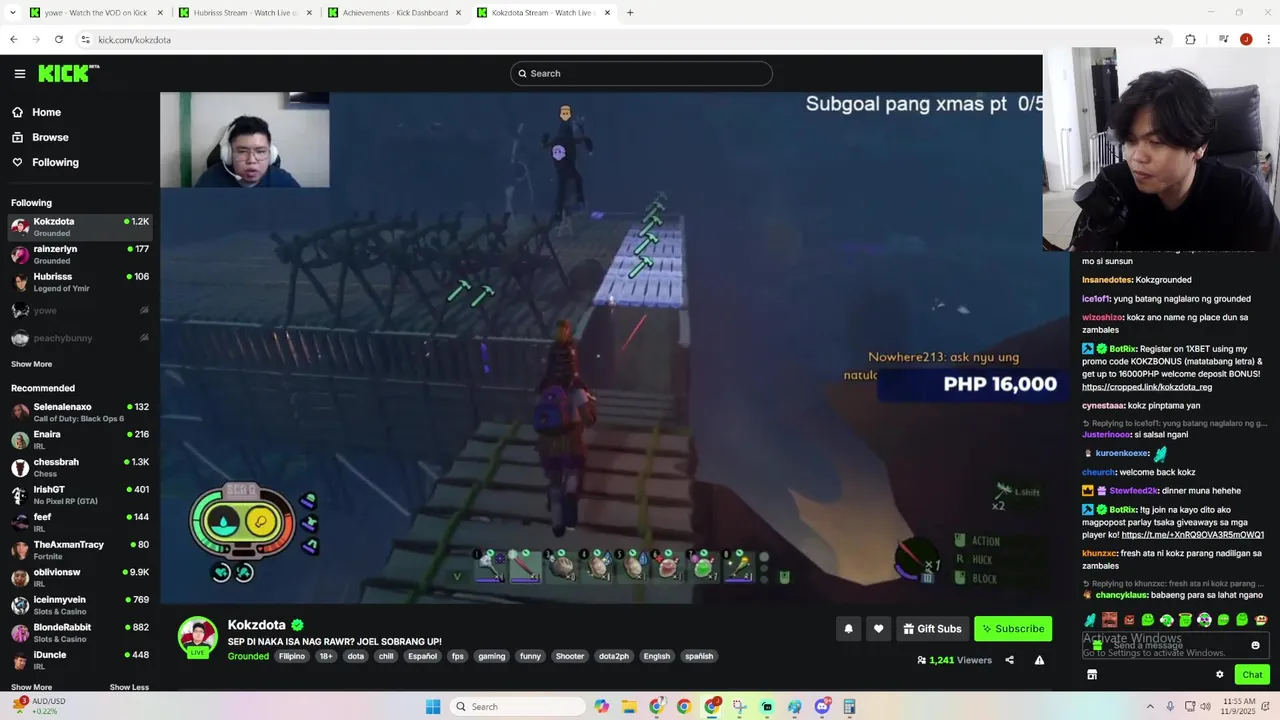This screenshot has height=720, width=1280.
Task: Open Hubrisss channel in Following list
Action: coord(80,282)
